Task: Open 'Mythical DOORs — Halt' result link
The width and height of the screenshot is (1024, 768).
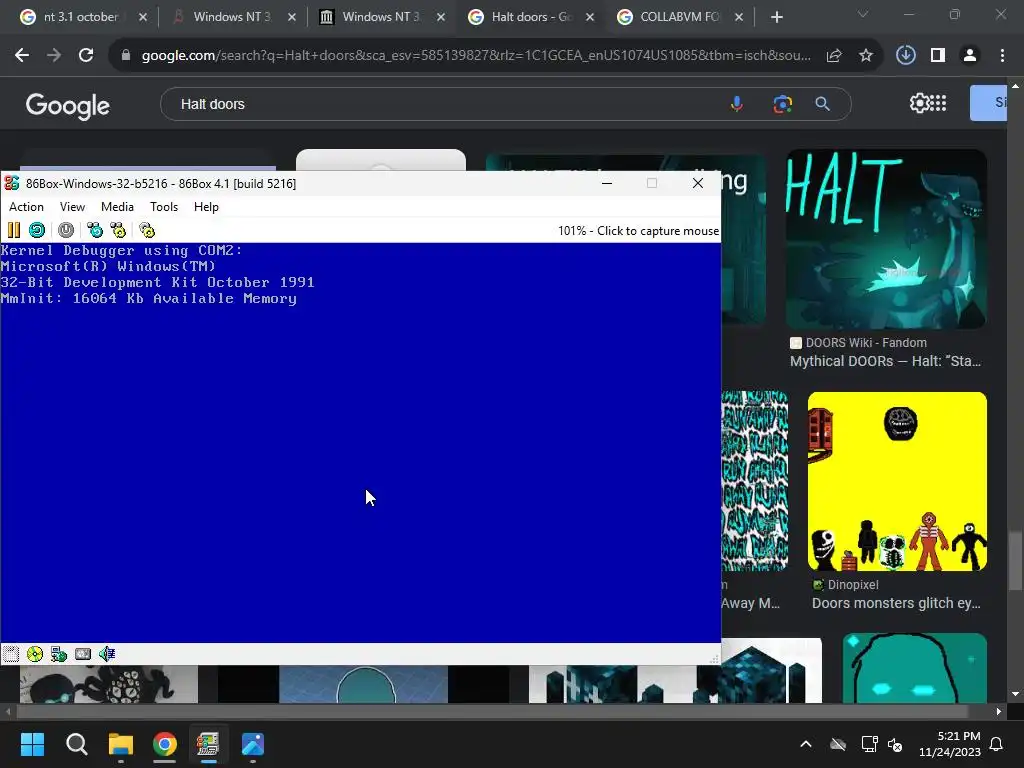Action: click(886, 361)
